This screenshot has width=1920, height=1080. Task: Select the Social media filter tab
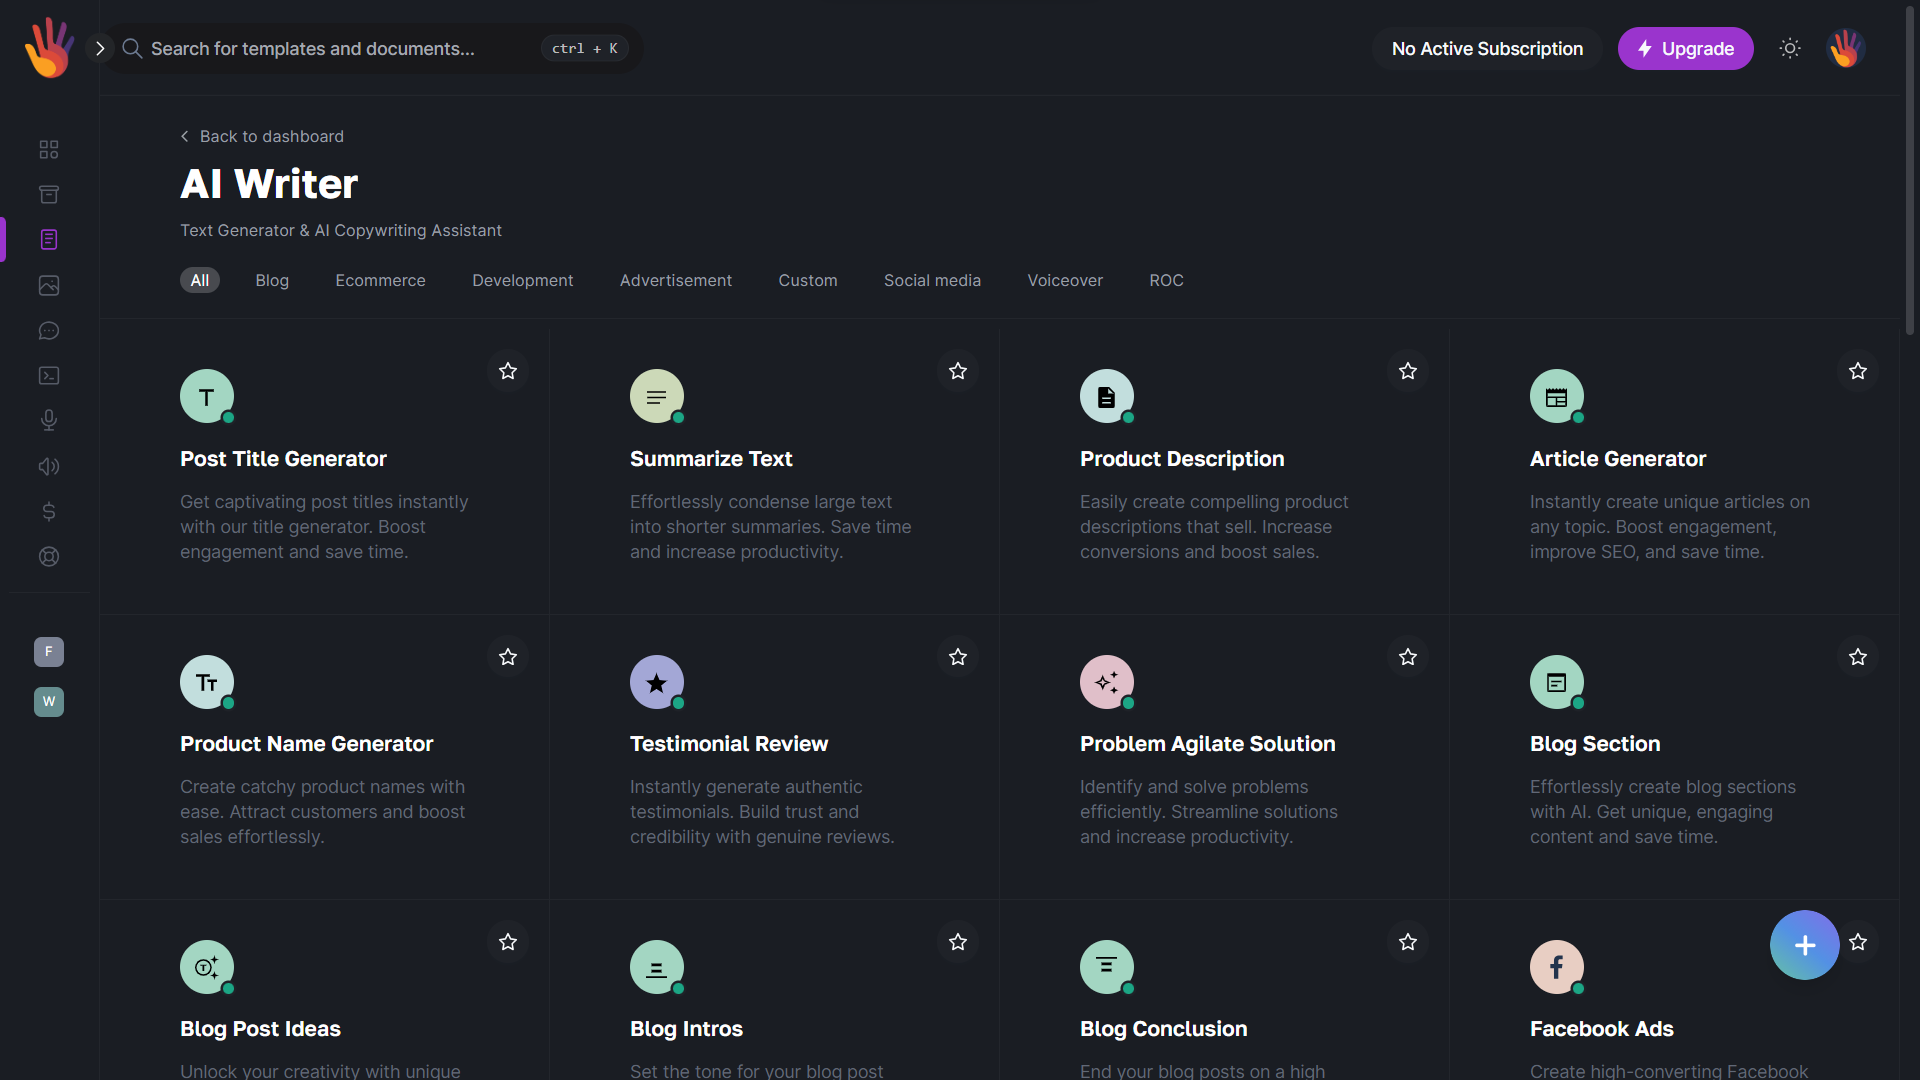point(932,281)
